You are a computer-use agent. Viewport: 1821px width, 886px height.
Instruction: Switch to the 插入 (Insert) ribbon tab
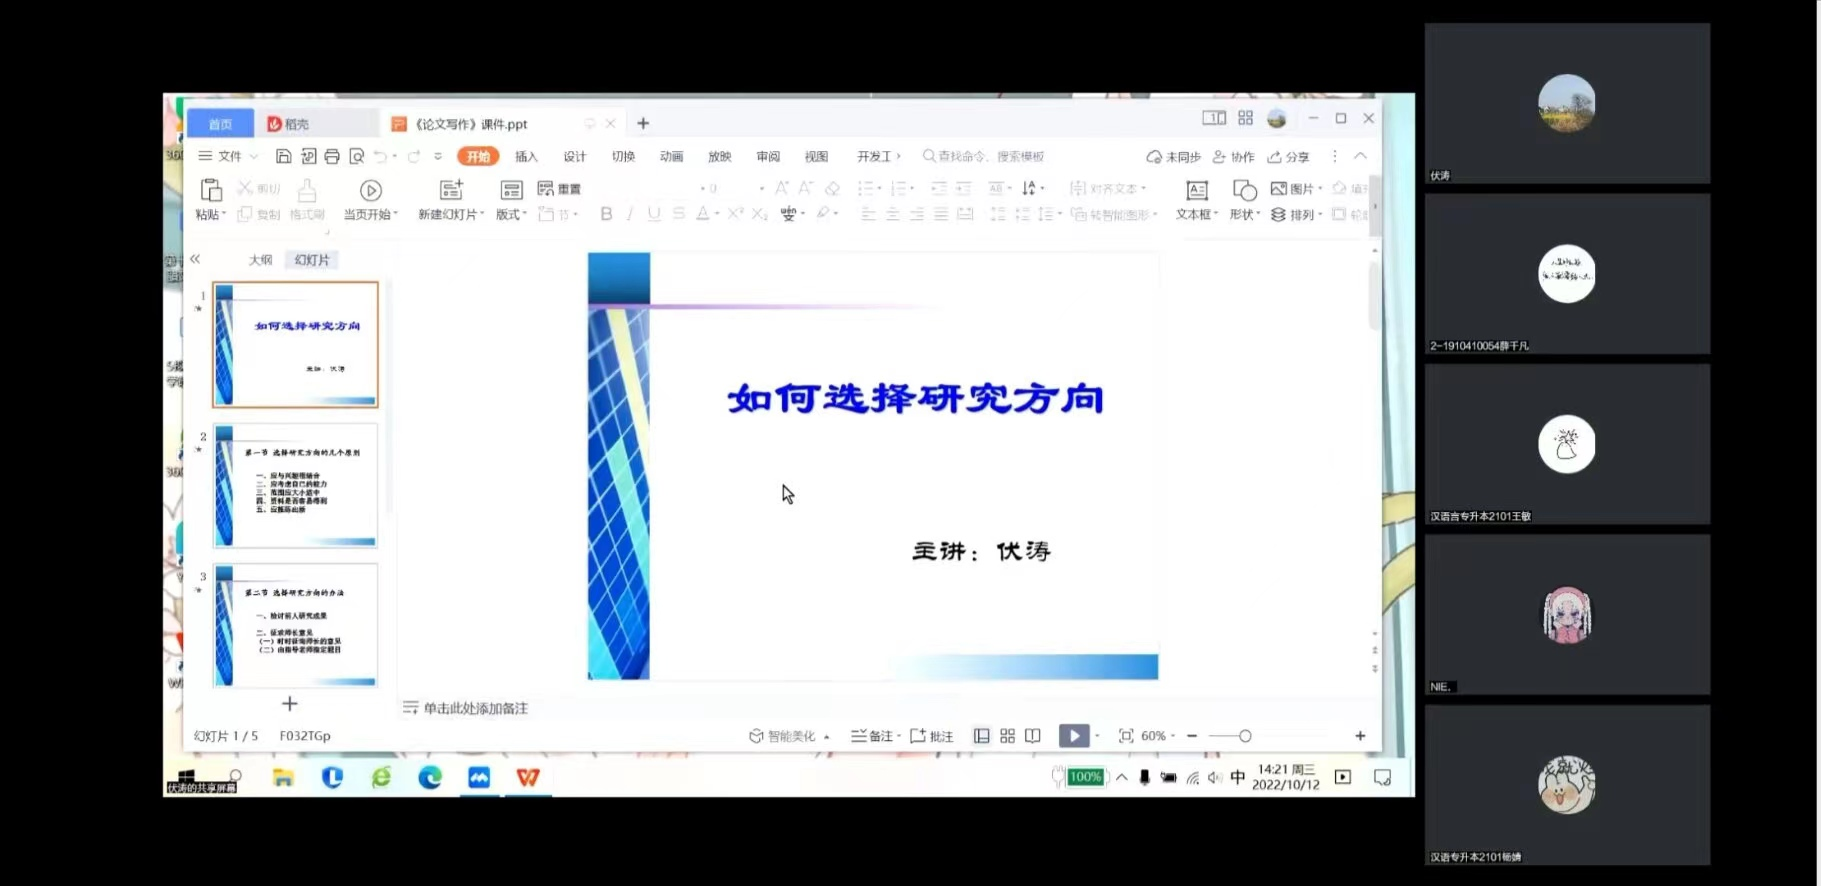click(x=526, y=156)
